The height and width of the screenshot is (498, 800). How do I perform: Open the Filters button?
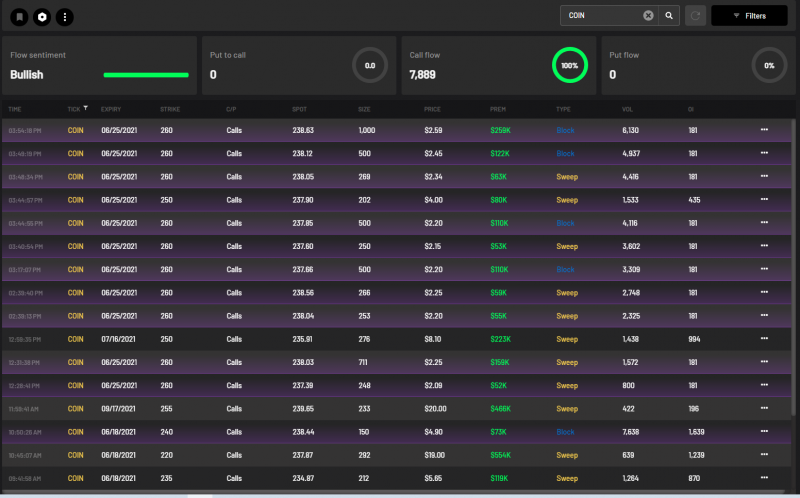(749, 15)
